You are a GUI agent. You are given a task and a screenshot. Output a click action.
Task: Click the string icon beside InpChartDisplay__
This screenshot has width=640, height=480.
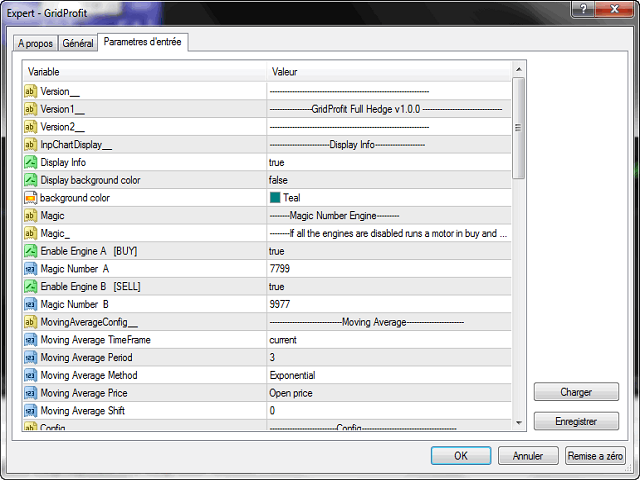[x=31, y=144]
